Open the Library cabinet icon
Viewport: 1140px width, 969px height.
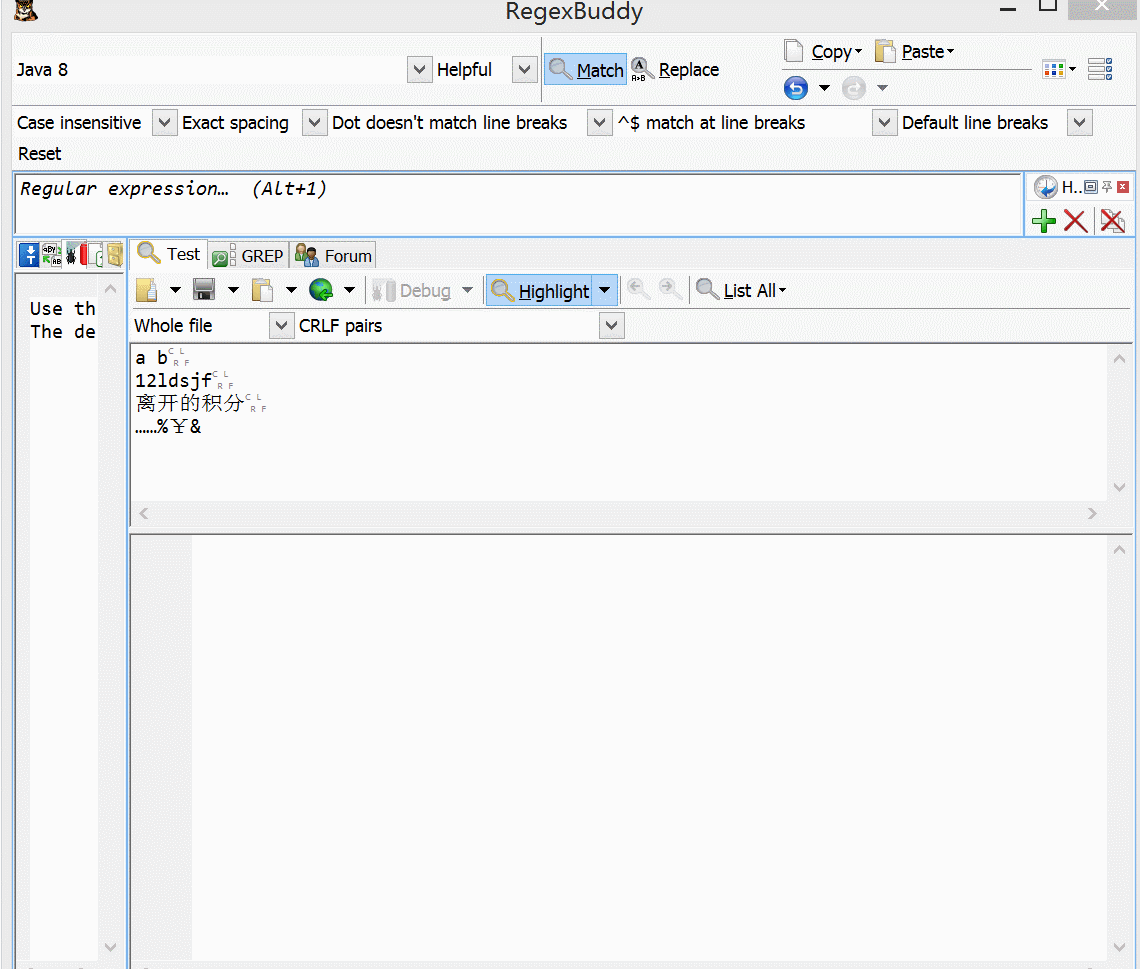114,255
